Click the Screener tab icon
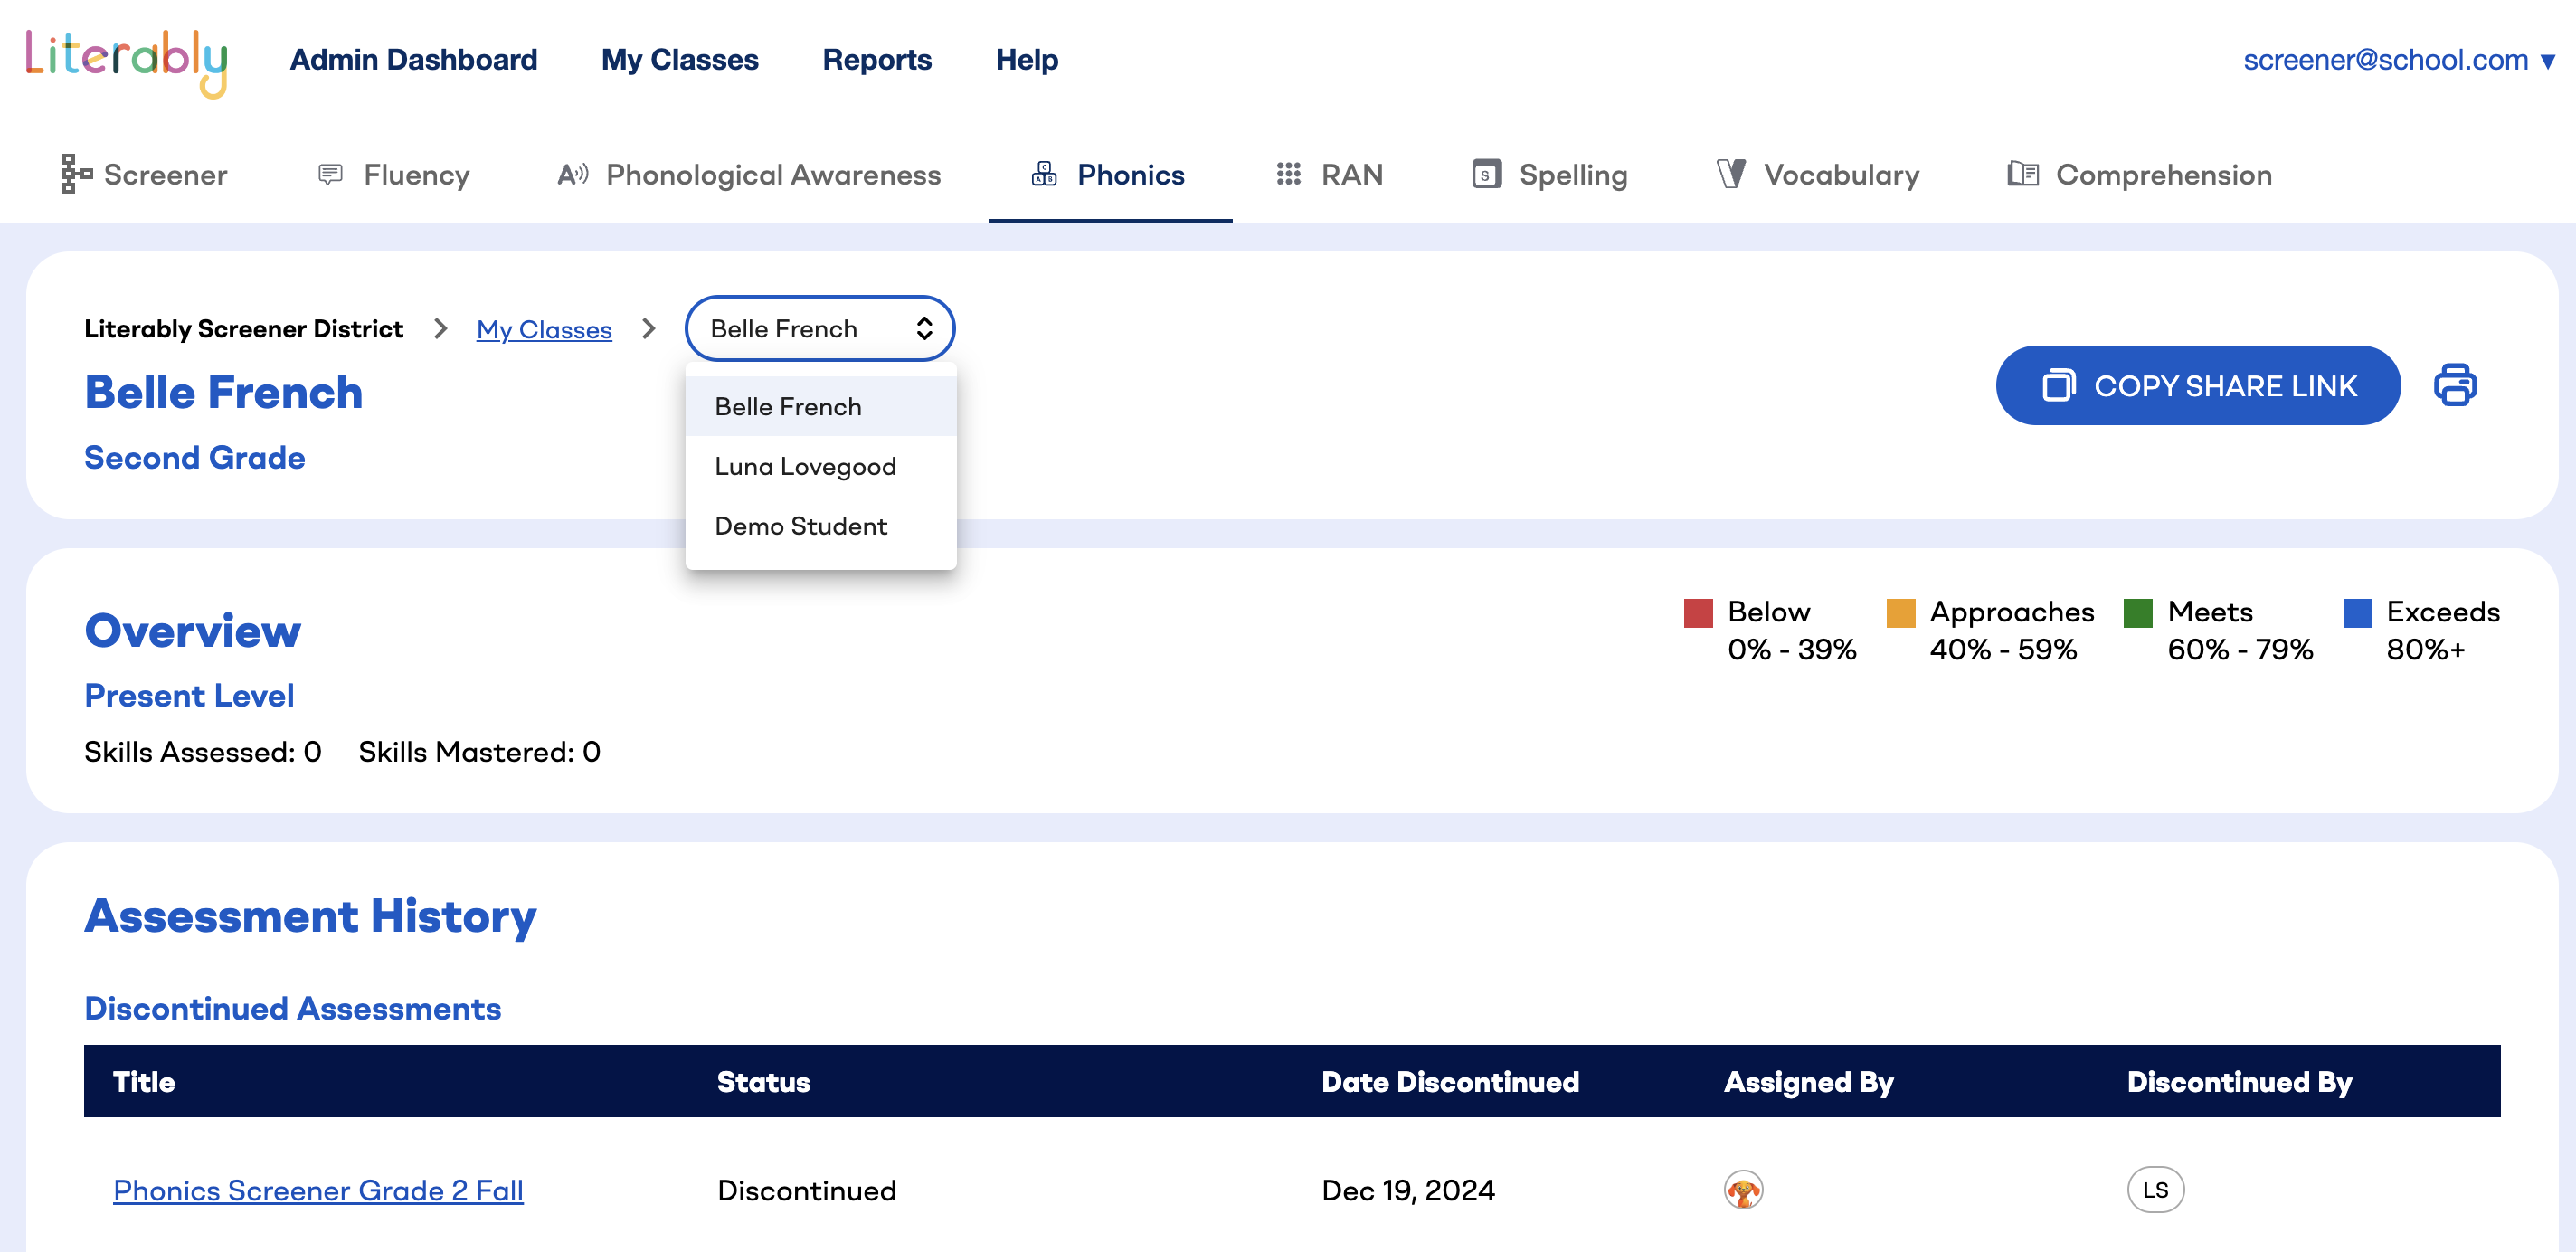Image resolution: width=2576 pixels, height=1252 pixels. [76, 173]
